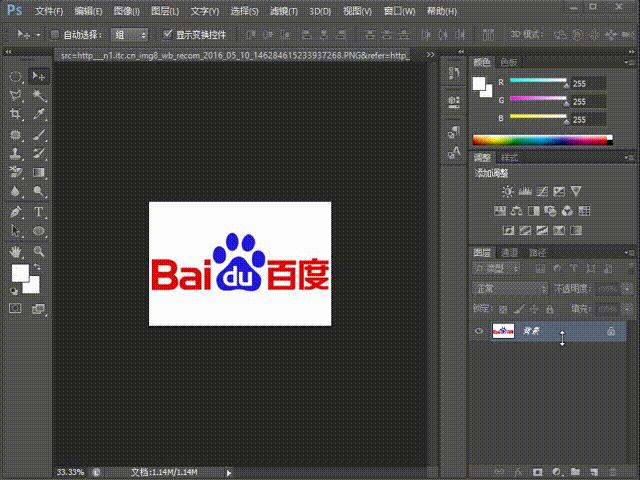Open the Filter menu
The height and width of the screenshot is (480, 640).
284,11
